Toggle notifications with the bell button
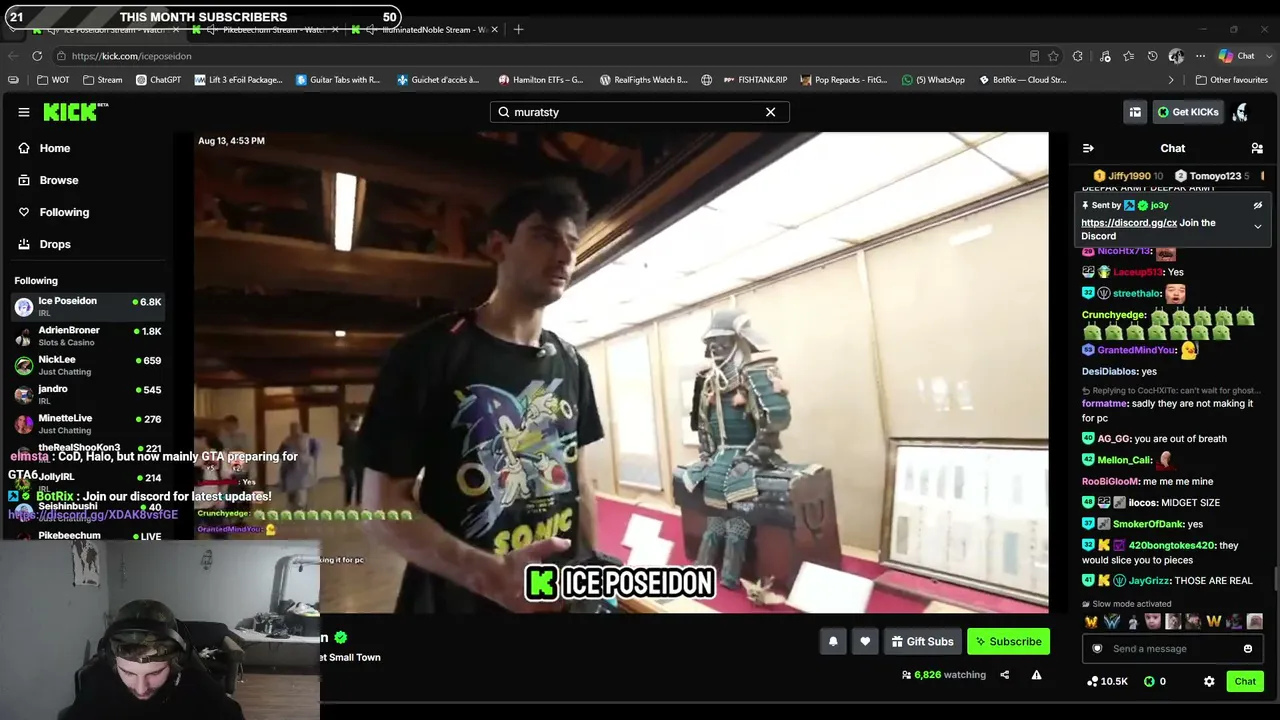The width and height of the screenshot is (1280, 720). (x=833, y=642)
